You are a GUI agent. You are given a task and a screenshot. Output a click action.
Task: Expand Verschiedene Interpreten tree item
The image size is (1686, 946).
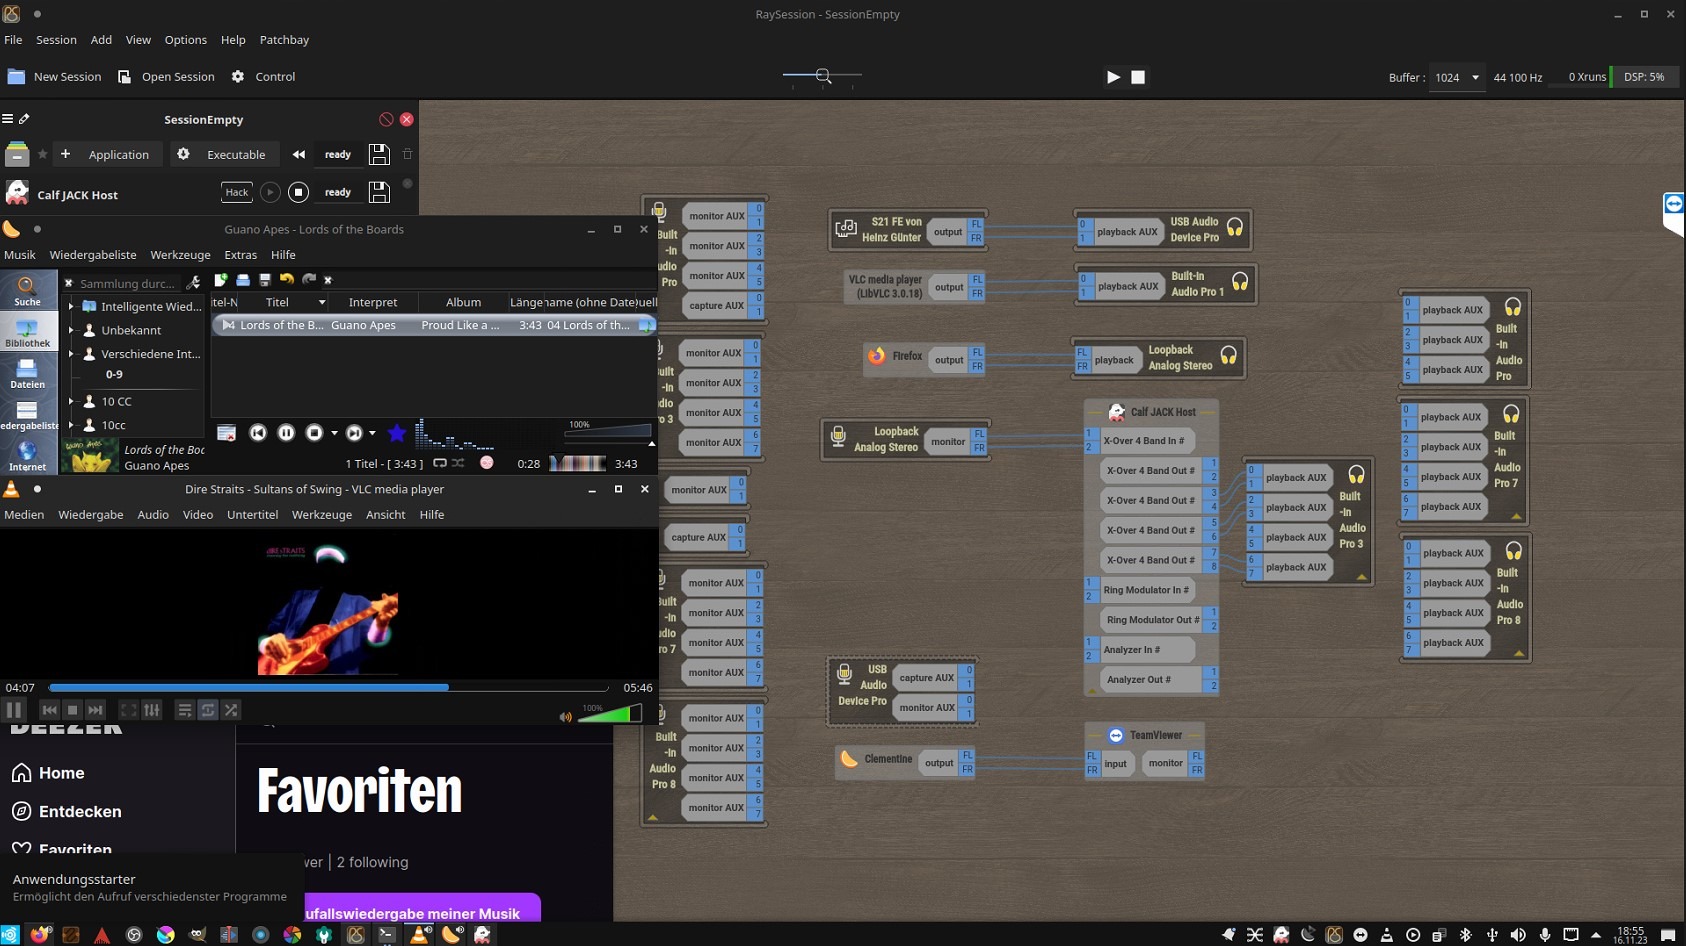(x=71, y=354)
